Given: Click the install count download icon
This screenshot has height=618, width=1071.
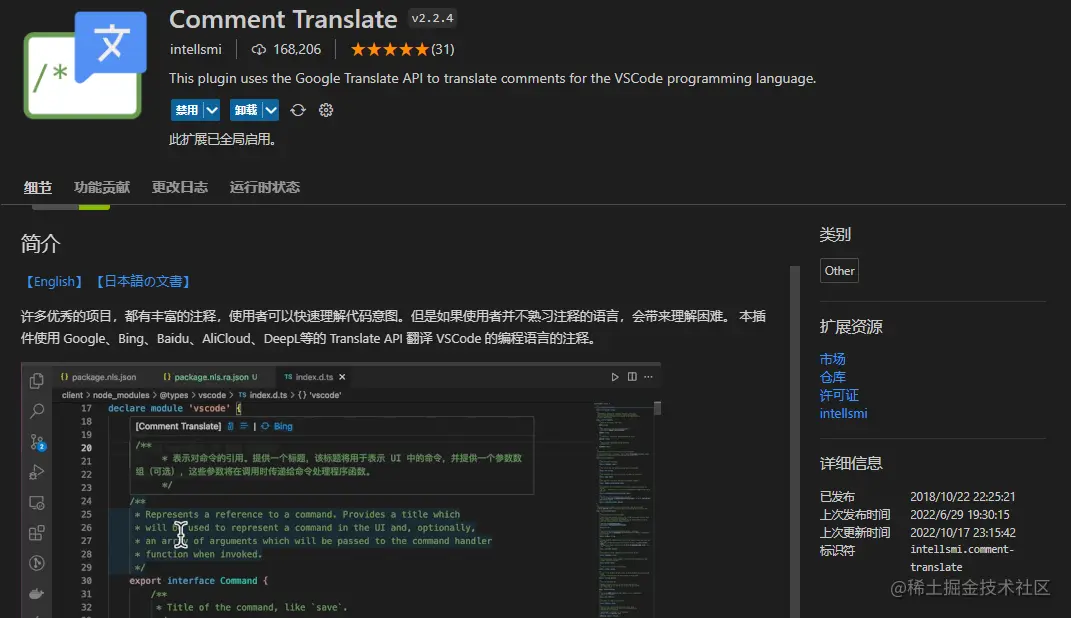Looking at the screenshot, I should click(x=259, y=49).
